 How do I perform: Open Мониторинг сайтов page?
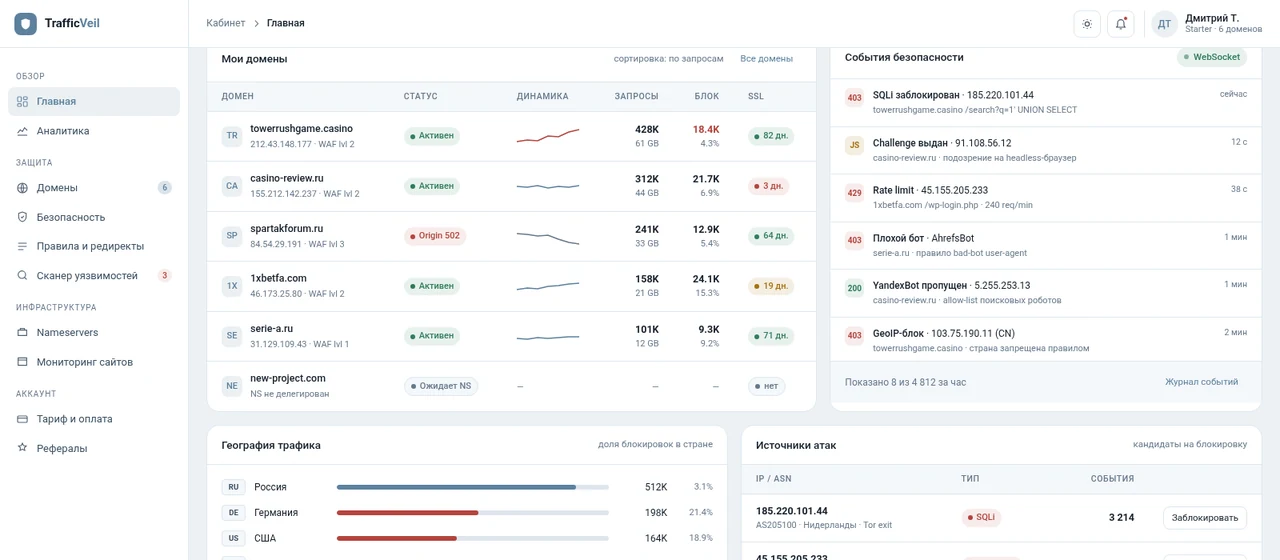tap(94, 362)
